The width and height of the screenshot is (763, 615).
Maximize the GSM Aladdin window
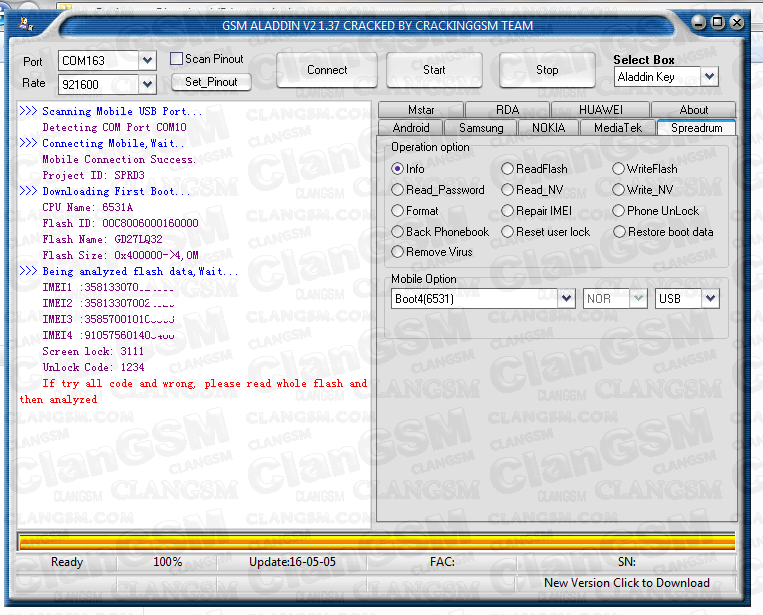coord(718,22)
